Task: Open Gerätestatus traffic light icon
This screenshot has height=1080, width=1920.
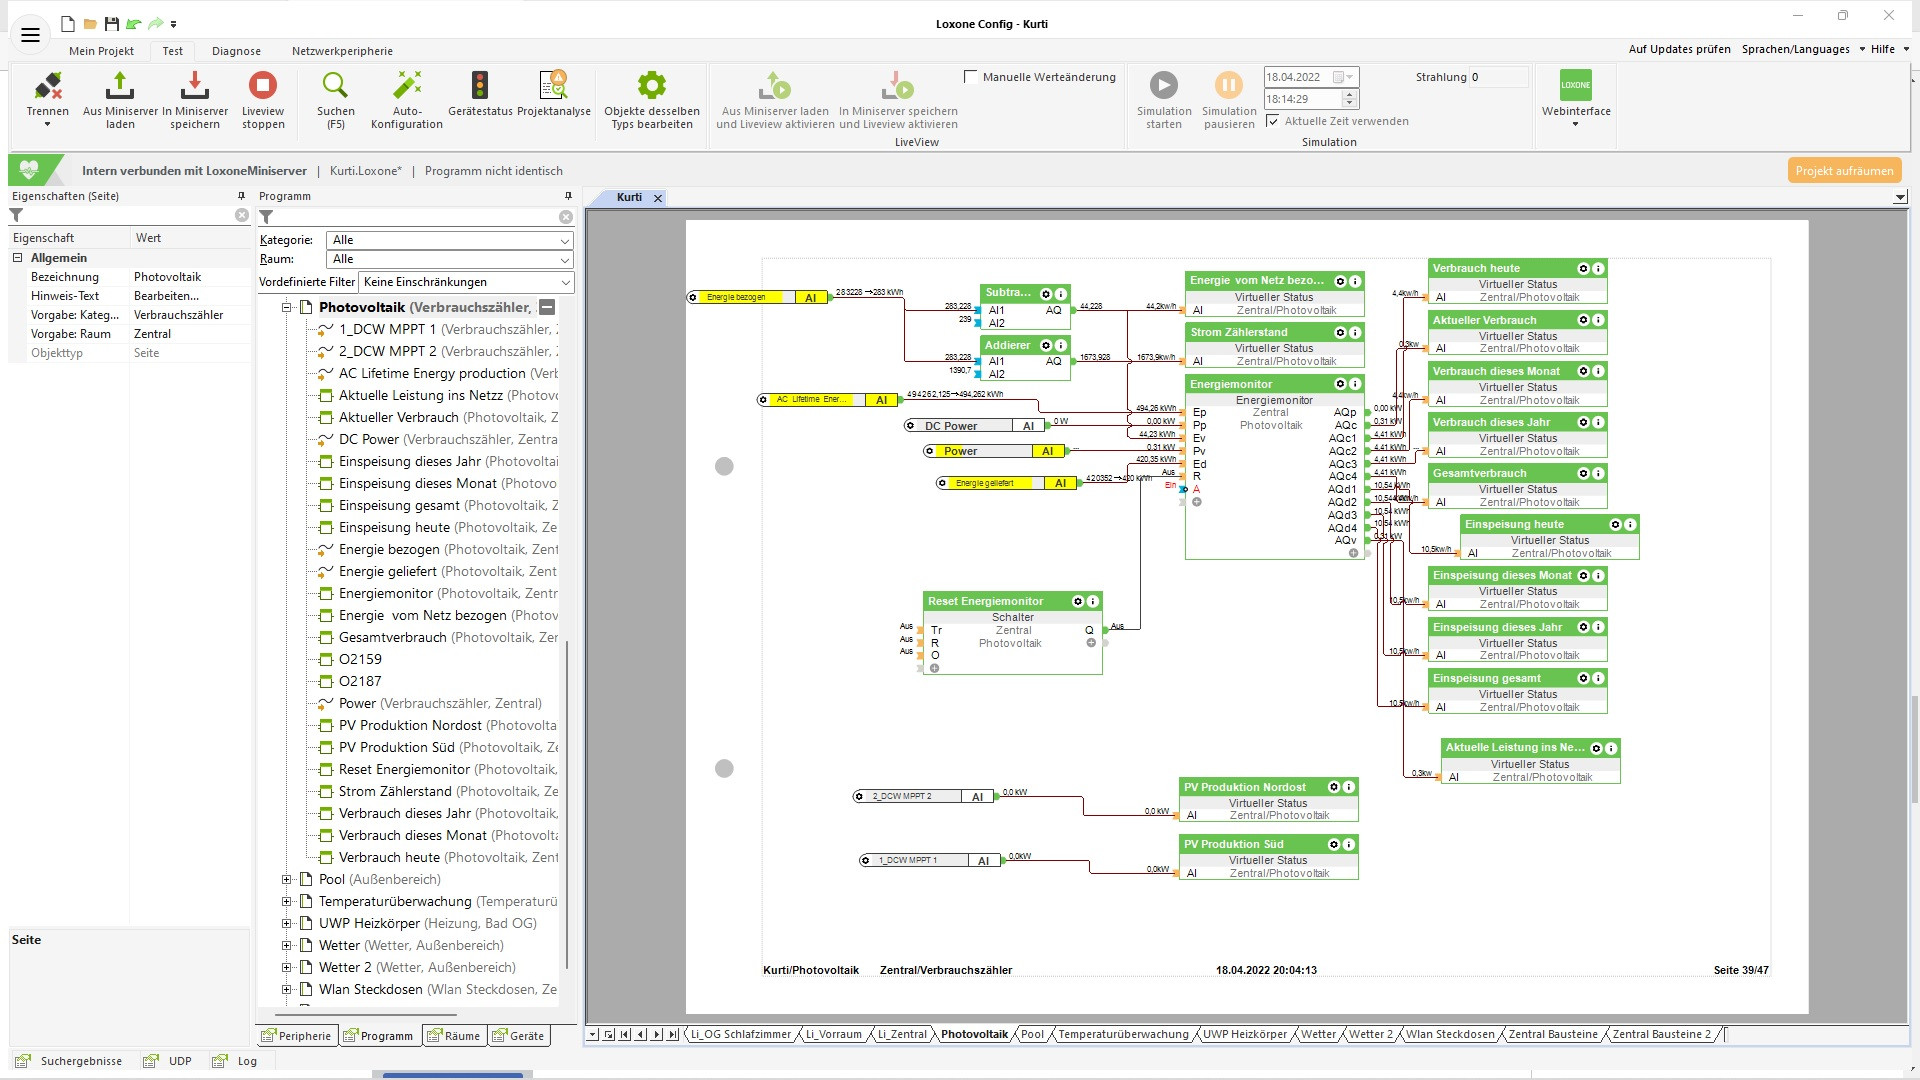Action: pyautogui.click(x=480, y=87)
